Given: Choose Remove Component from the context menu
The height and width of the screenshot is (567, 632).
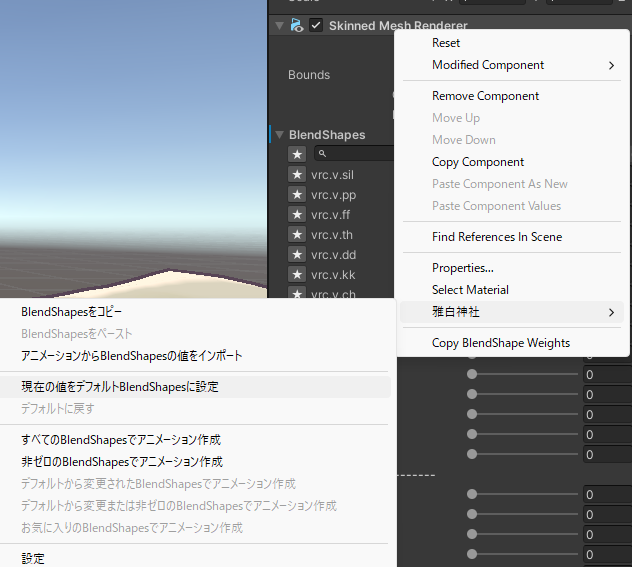Looking at the screenshot, I should pyautogui.click(x=485, y=96).
